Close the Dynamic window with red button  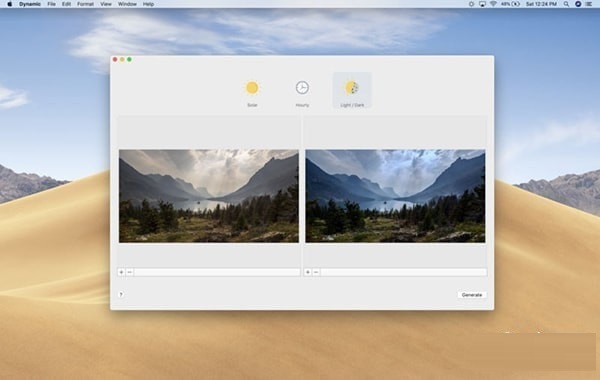(x=115, y=59)
